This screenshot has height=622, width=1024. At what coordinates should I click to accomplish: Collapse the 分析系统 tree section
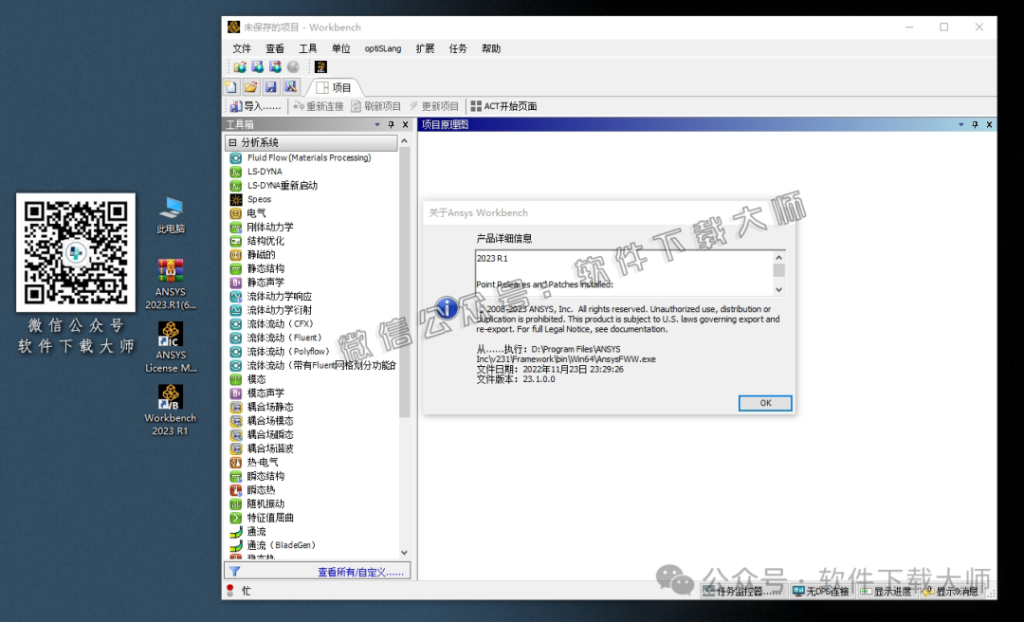click(x=230, y=142)
